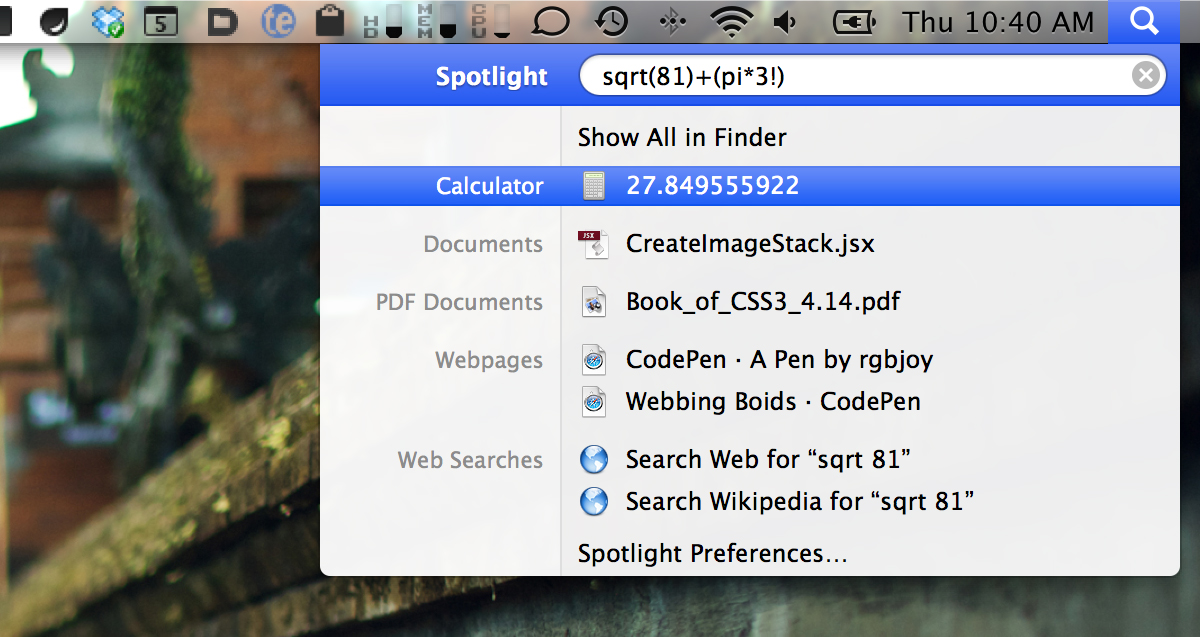1200x637 pixels.
Task: Choose Search Wikipedia for "sqrt 81"
Action: tap(800, 501)
